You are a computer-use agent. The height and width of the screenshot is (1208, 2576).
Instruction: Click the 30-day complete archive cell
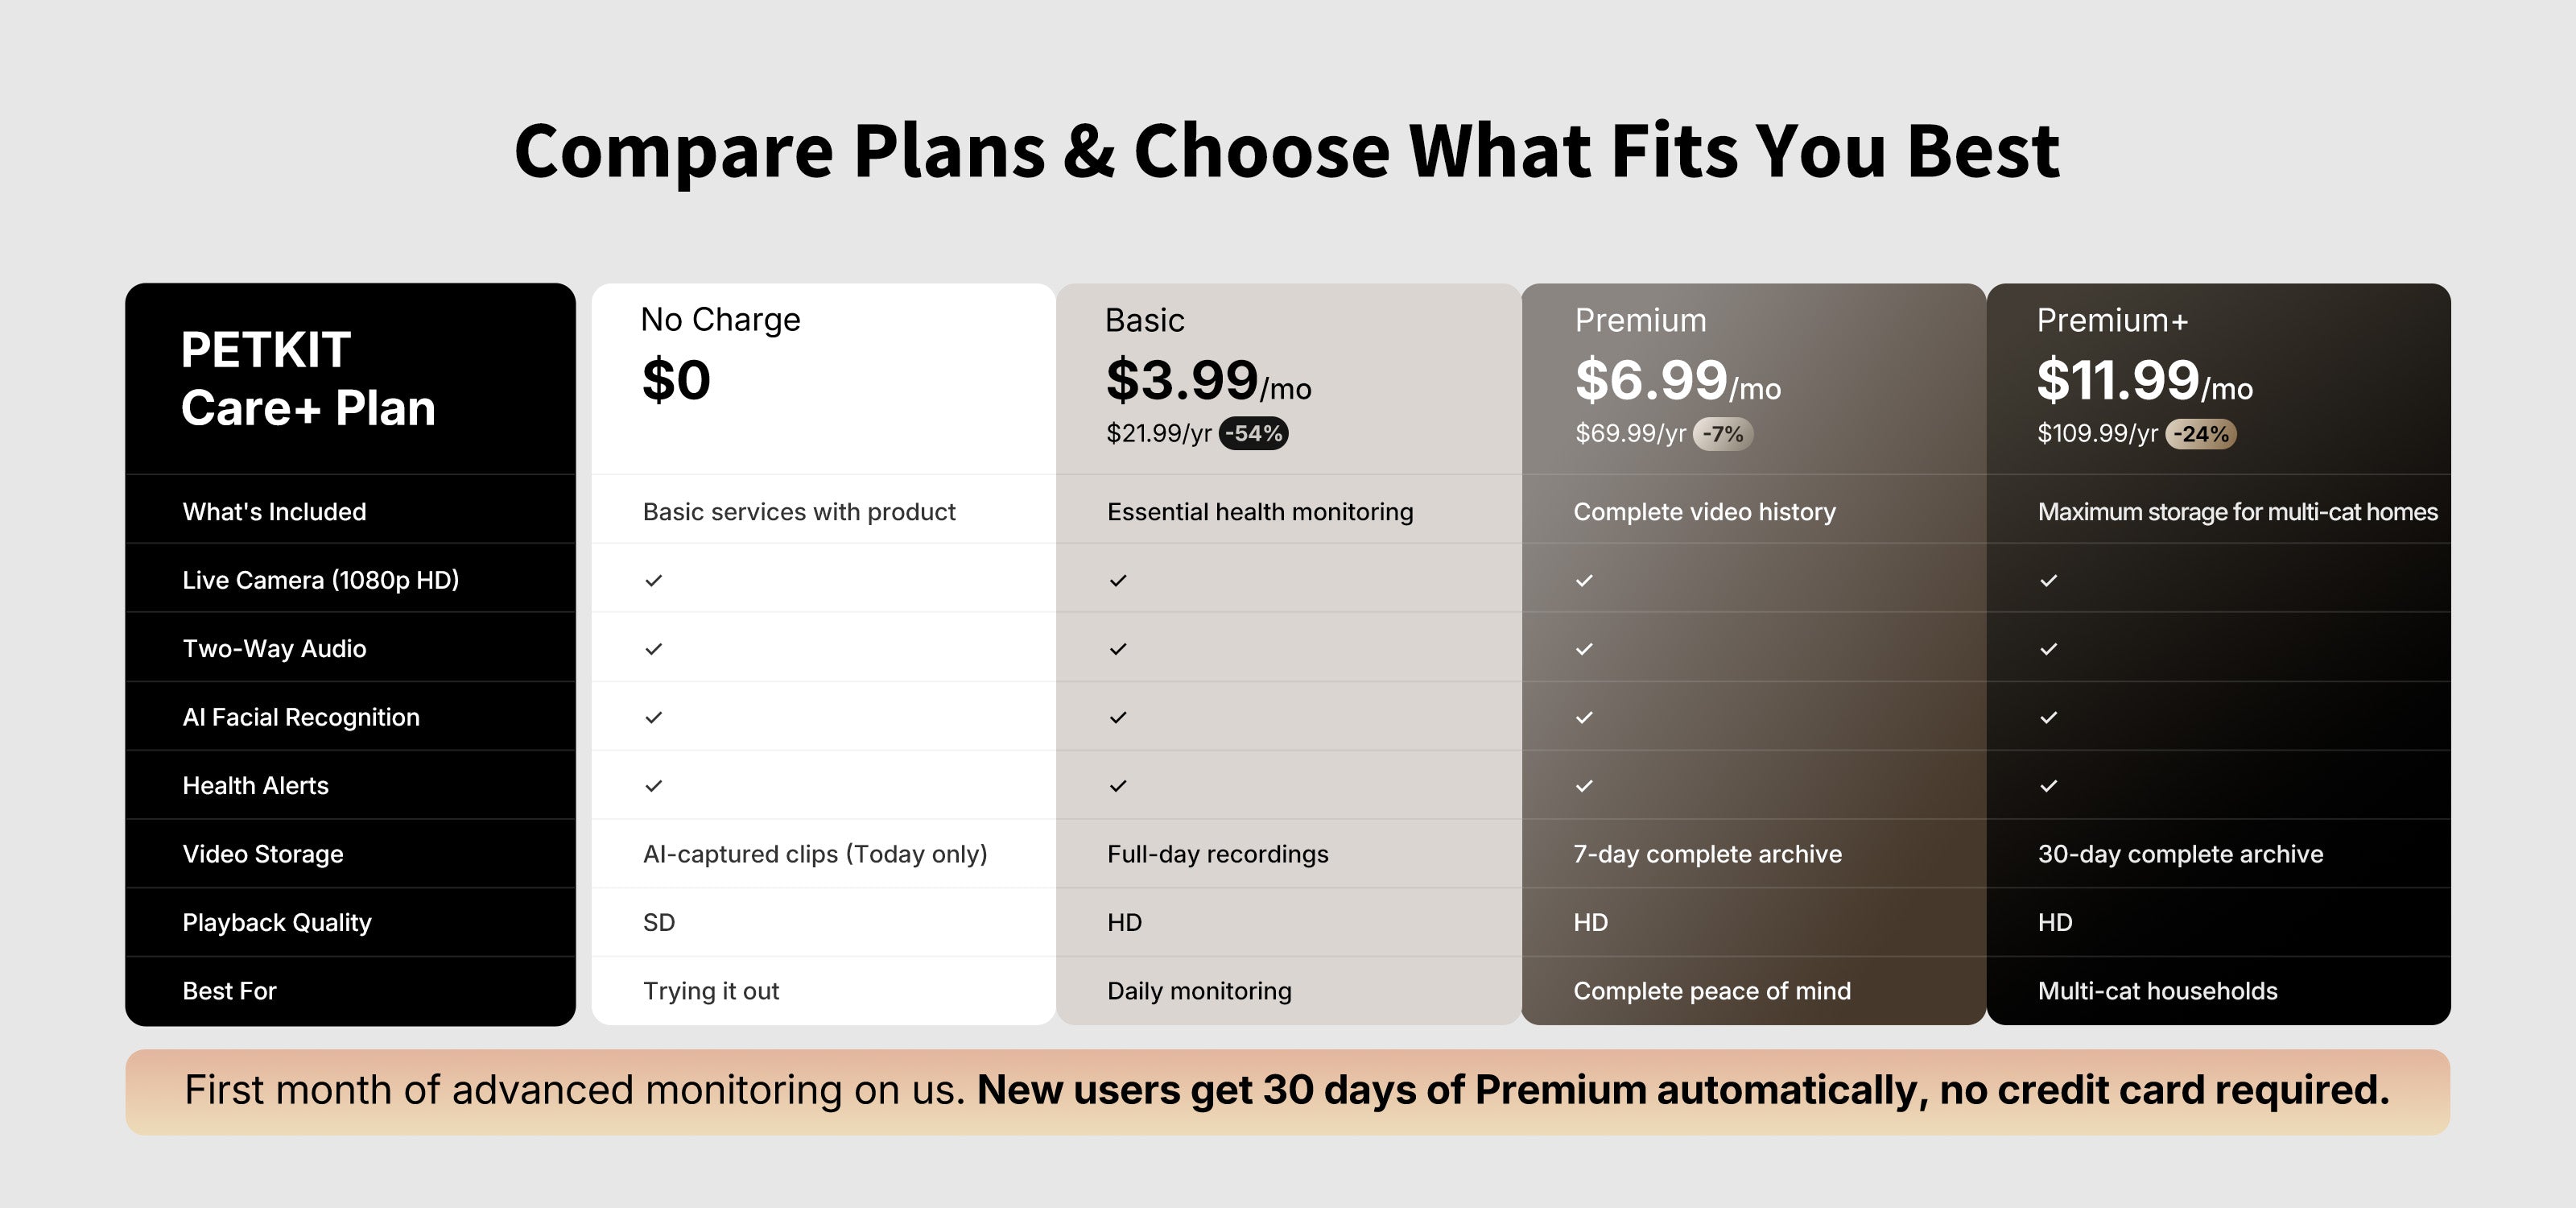pos(2180,854)
